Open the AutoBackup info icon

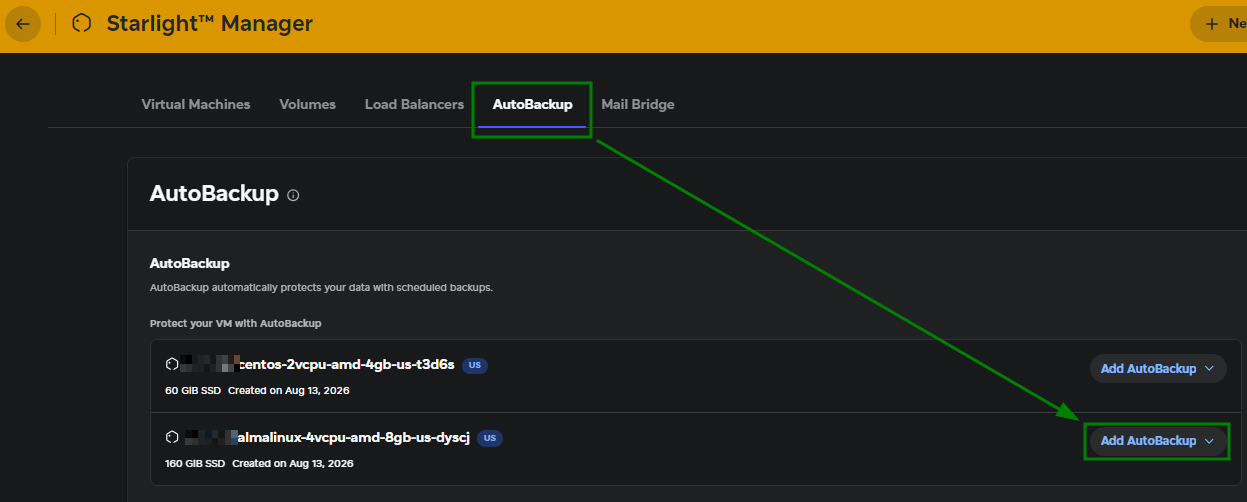[293, 195]
